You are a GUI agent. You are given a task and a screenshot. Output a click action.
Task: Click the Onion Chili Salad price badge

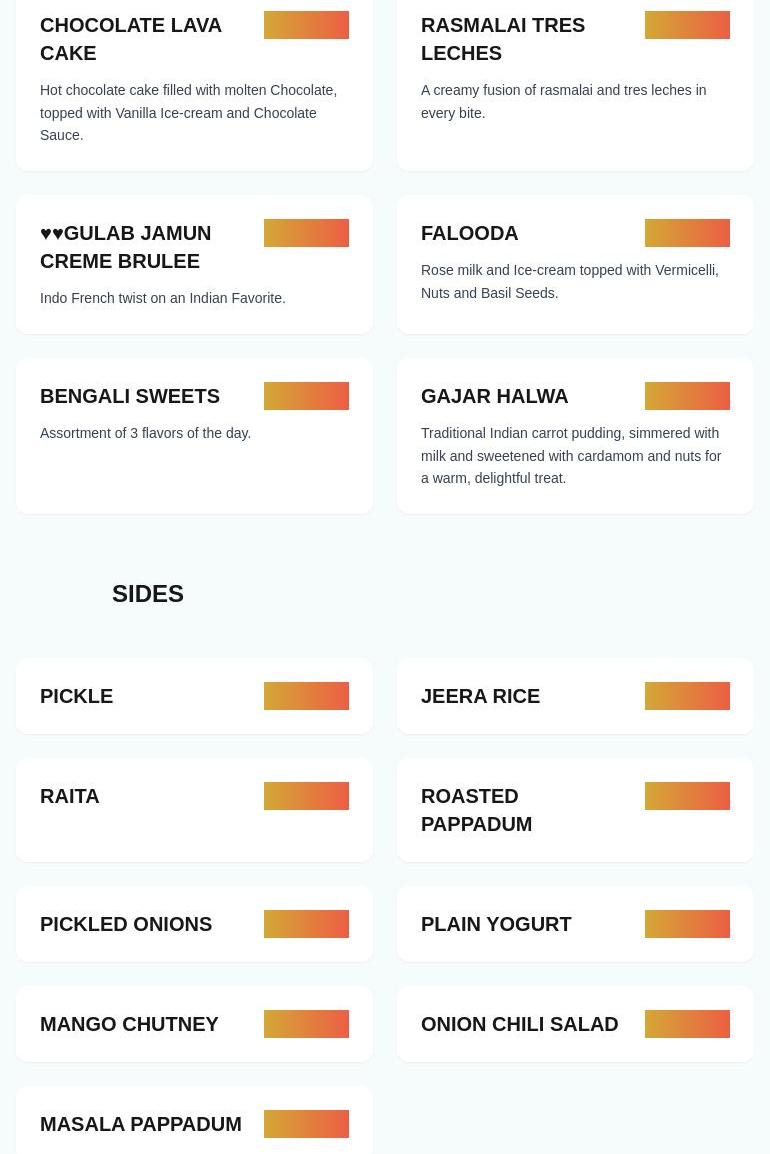click(x=687, y=1024)
